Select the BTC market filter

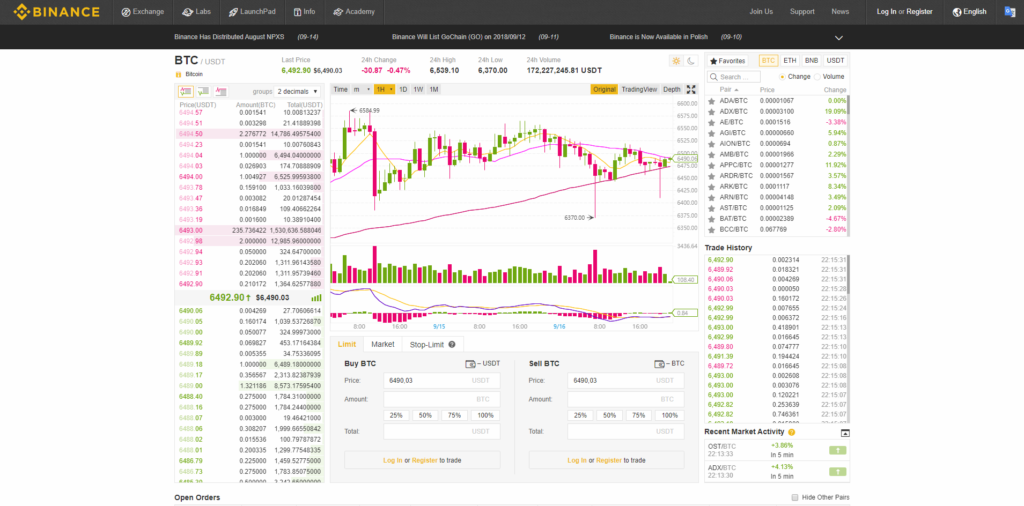[769, 61]
